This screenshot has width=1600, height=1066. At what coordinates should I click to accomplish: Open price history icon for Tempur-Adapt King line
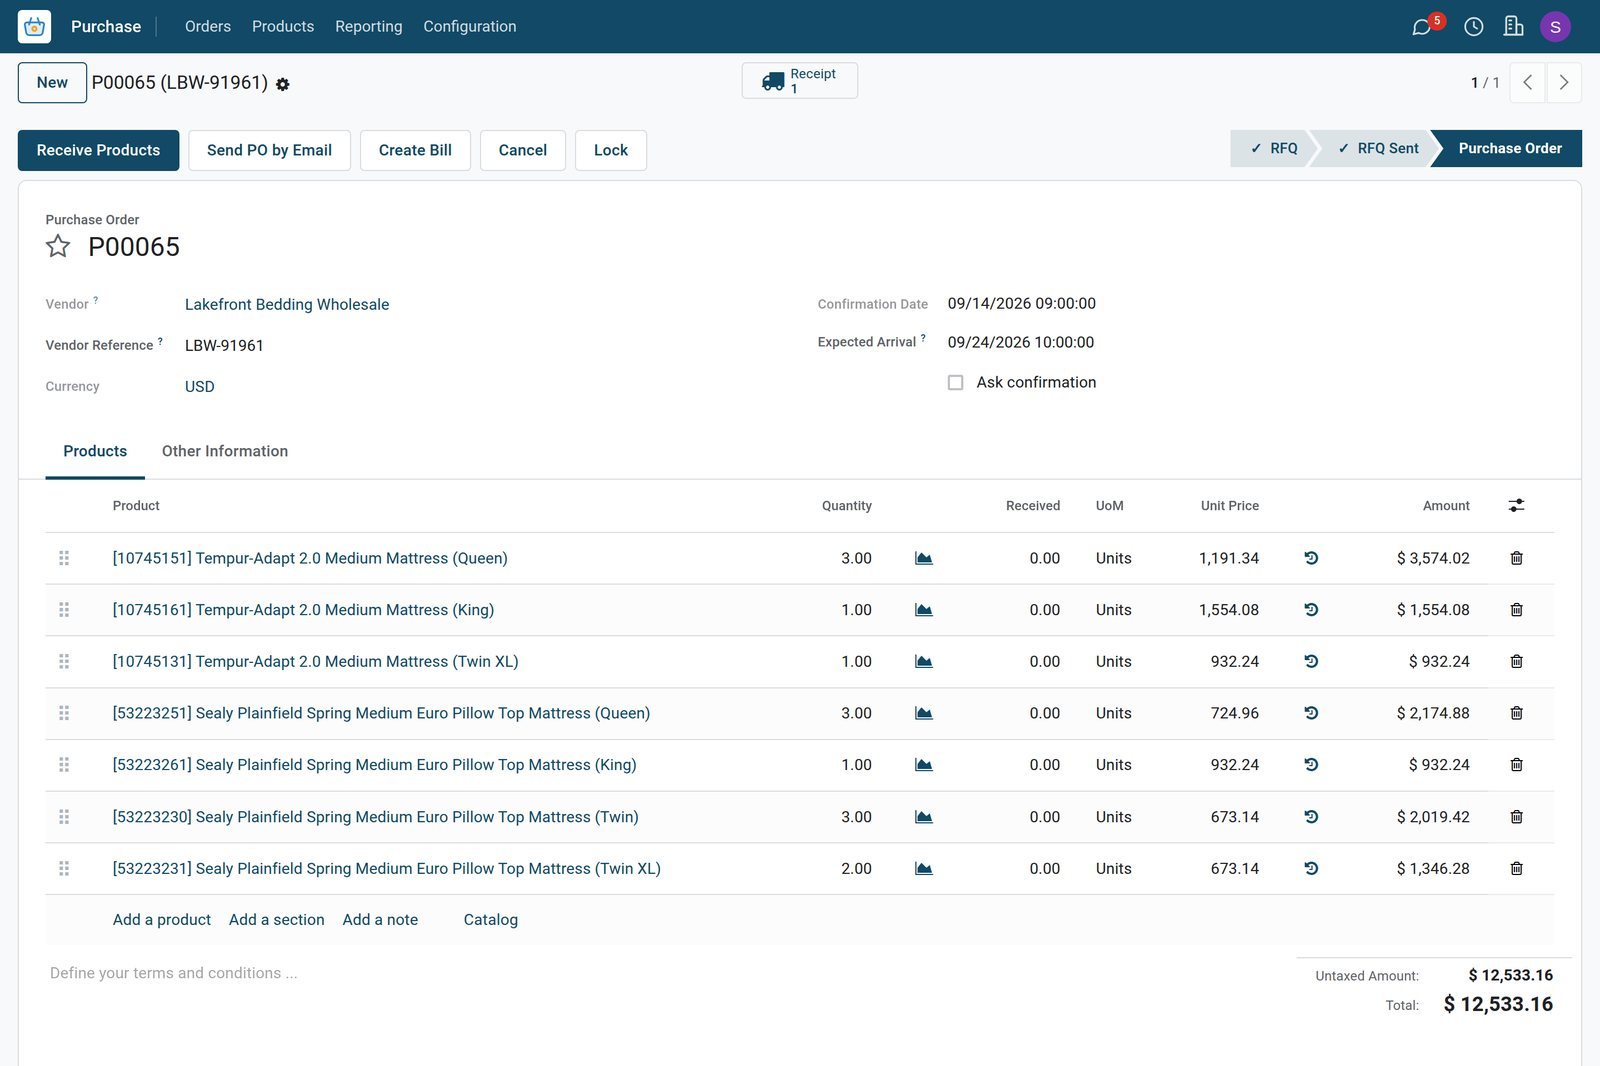1311,610
